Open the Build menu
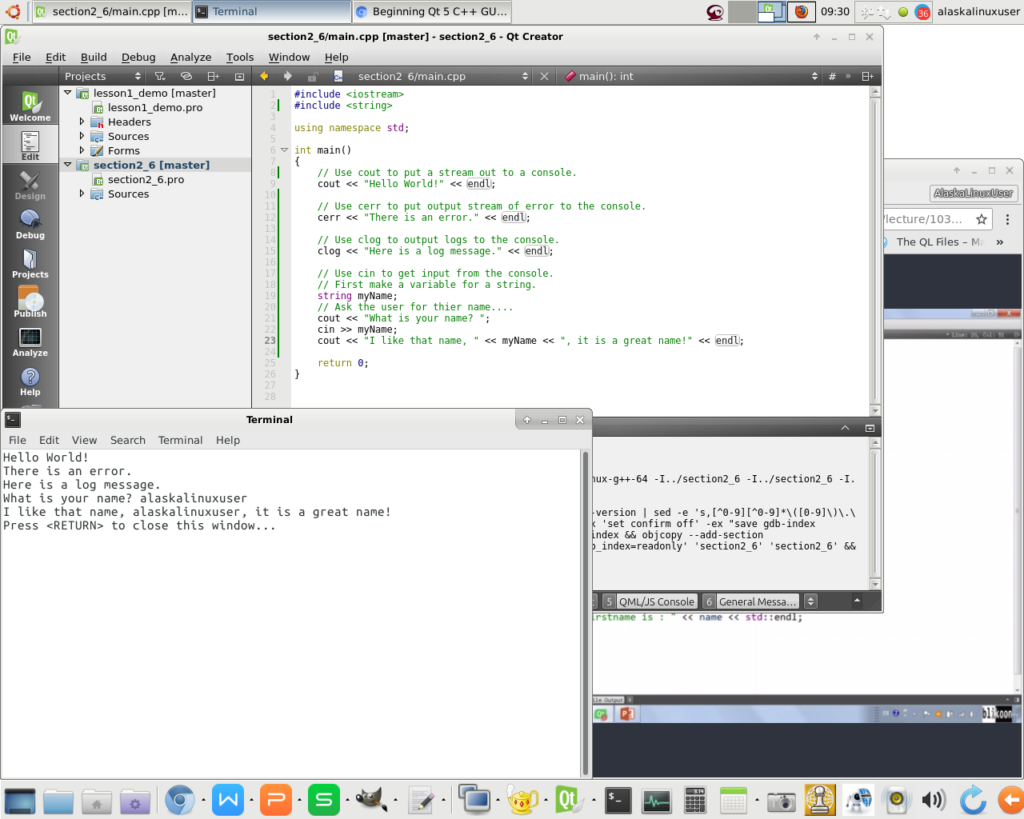The width and height of the screenshot is (1024, 819). (94, 57)
